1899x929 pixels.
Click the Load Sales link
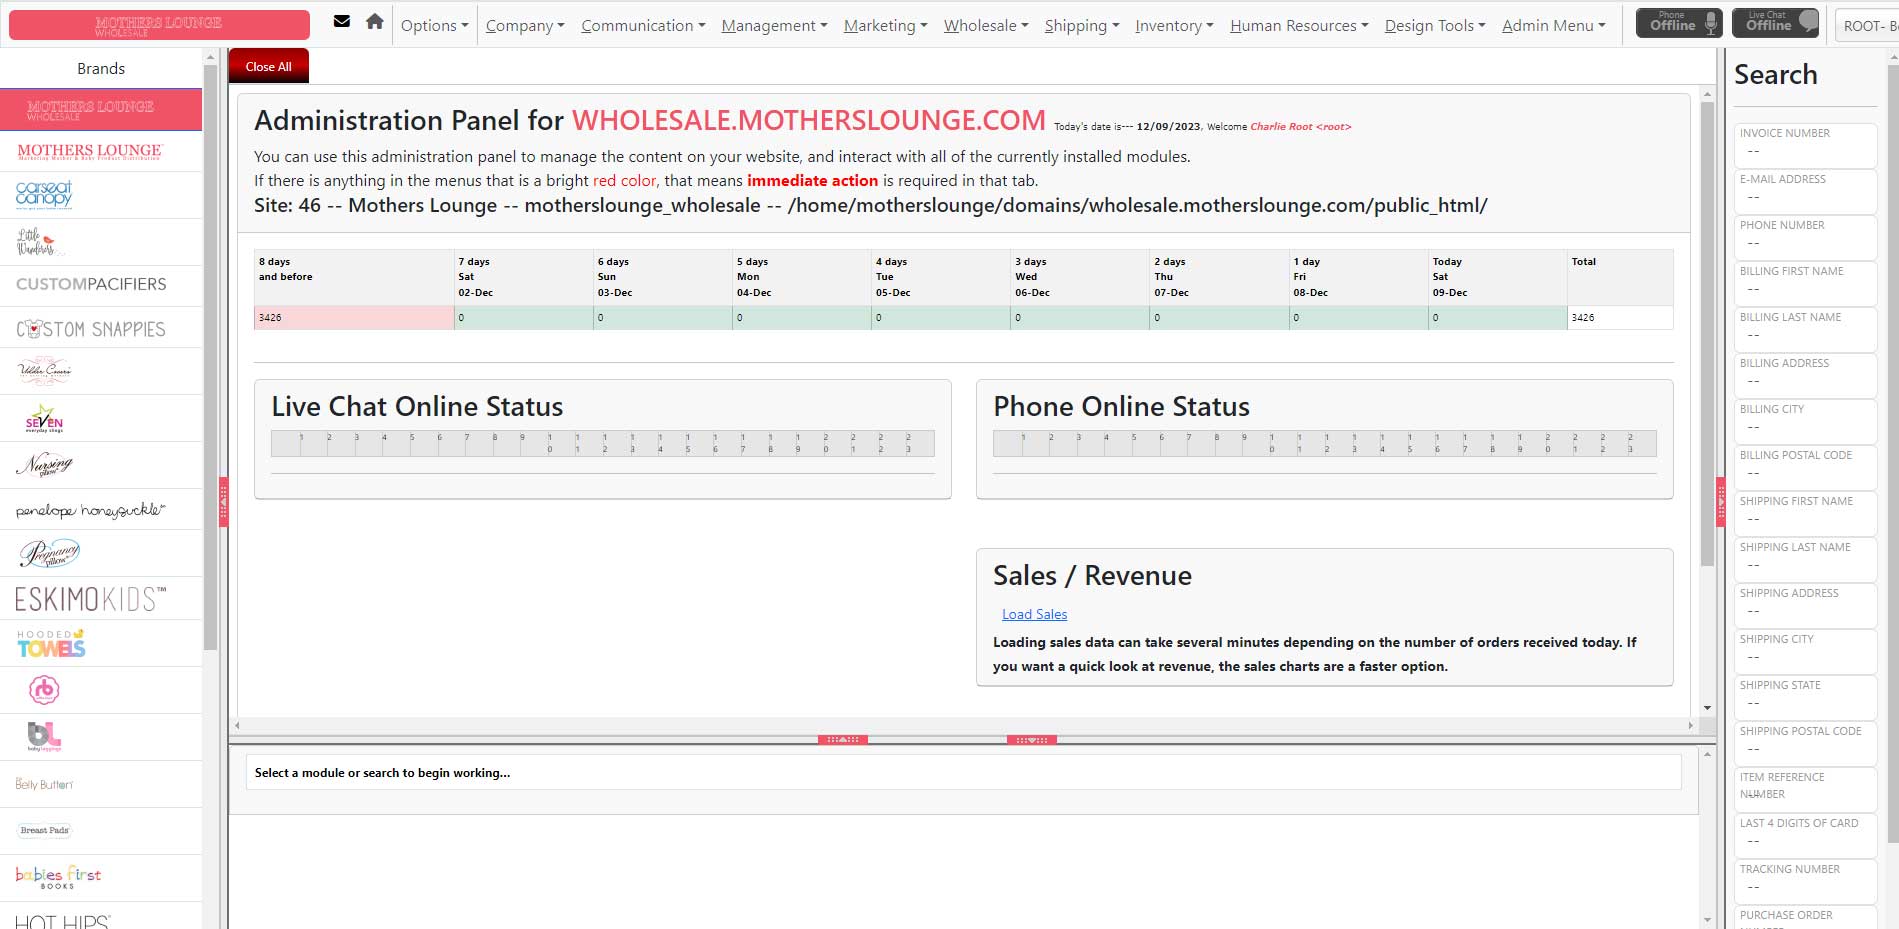(x=1034, y=614)
